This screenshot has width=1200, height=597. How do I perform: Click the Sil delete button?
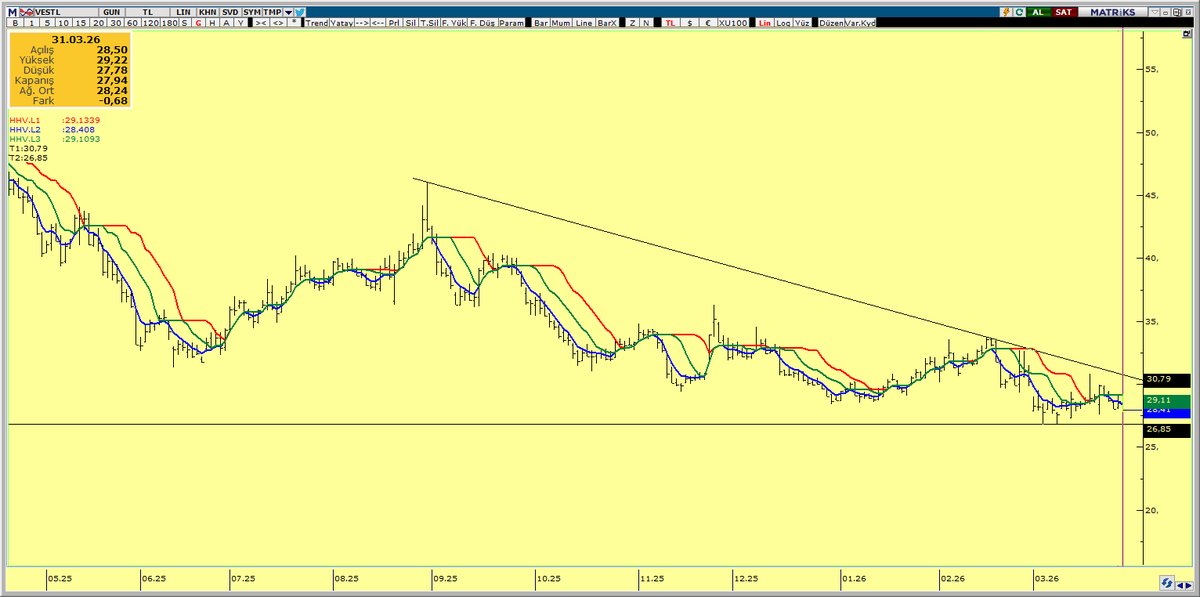[x=410, y=22]
